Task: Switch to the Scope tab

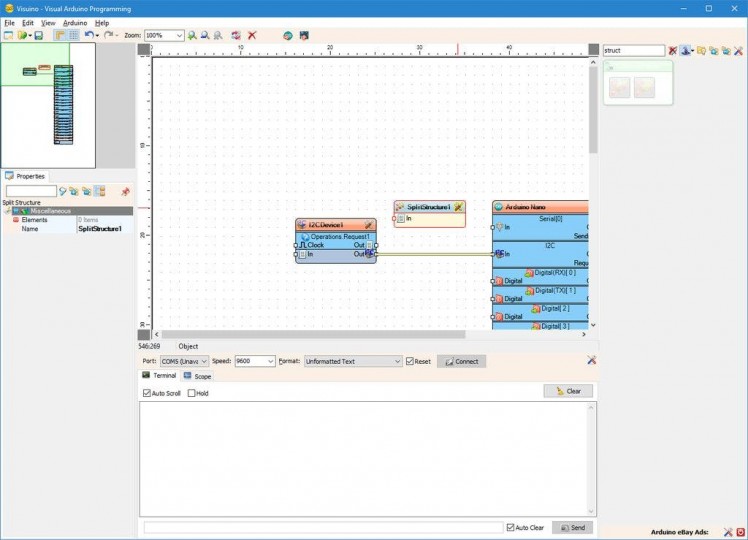Action: [197, 376]
